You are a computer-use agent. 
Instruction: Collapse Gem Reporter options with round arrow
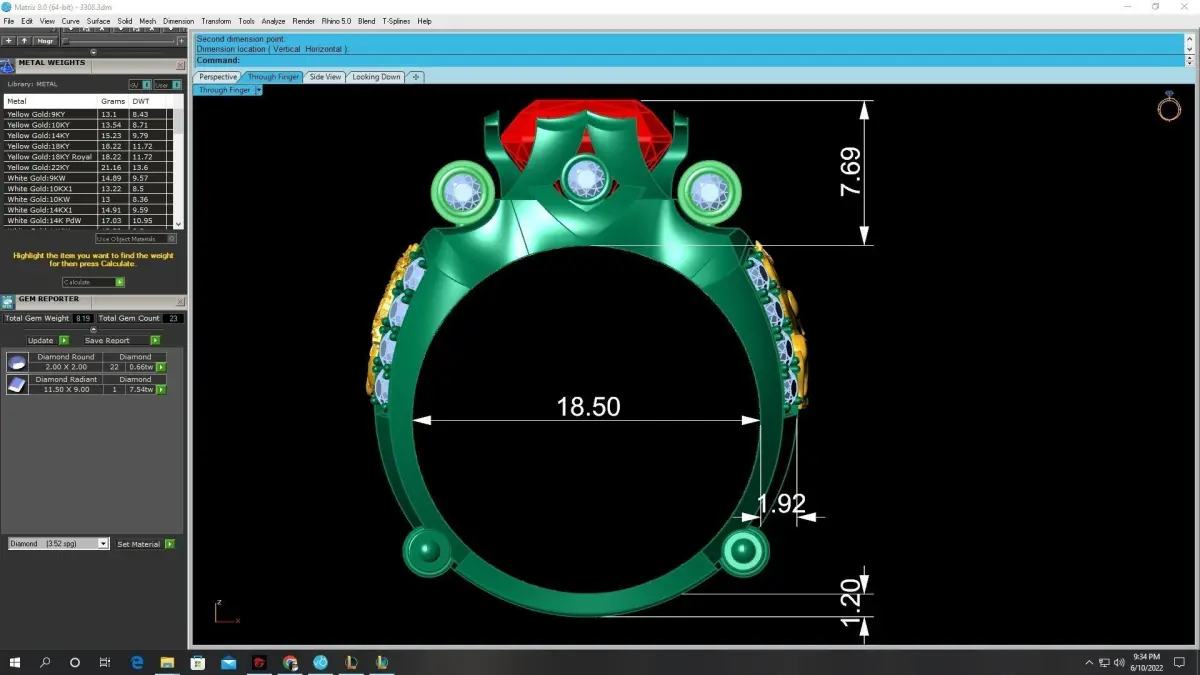click(x=93, y=329)
